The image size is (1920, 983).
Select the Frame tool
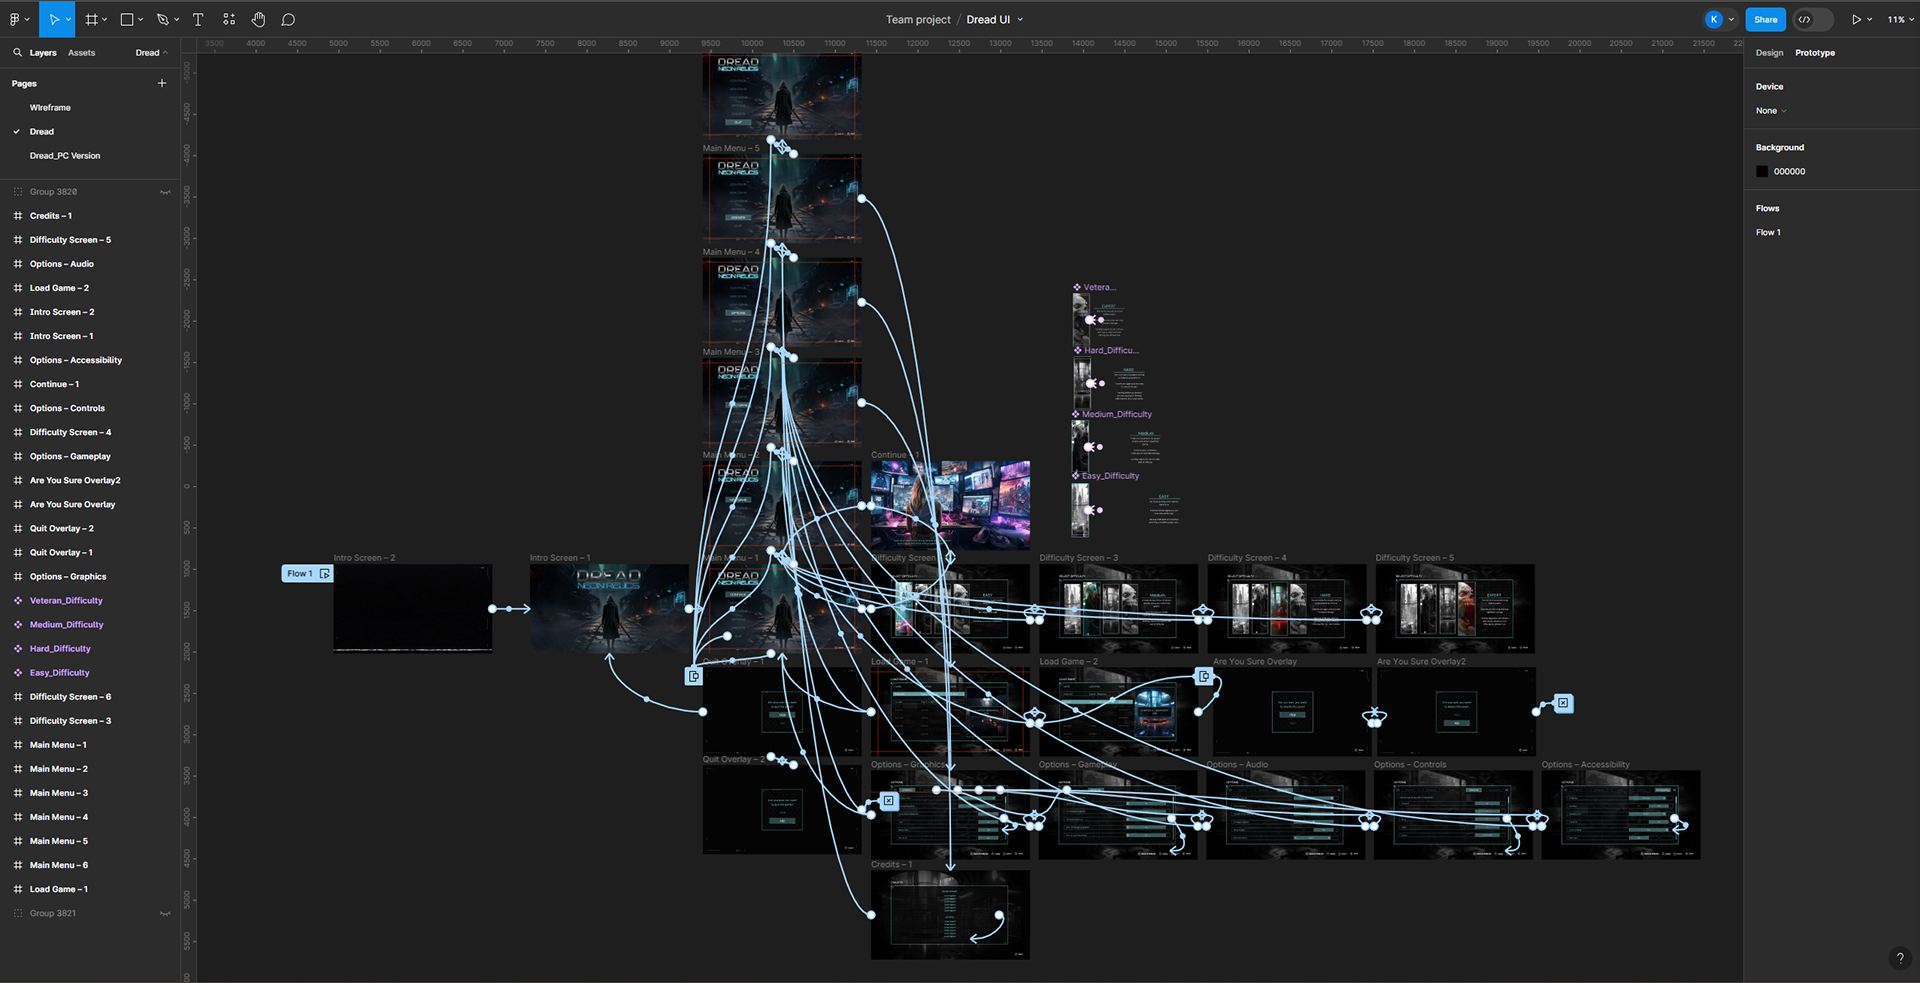point(91,19)
